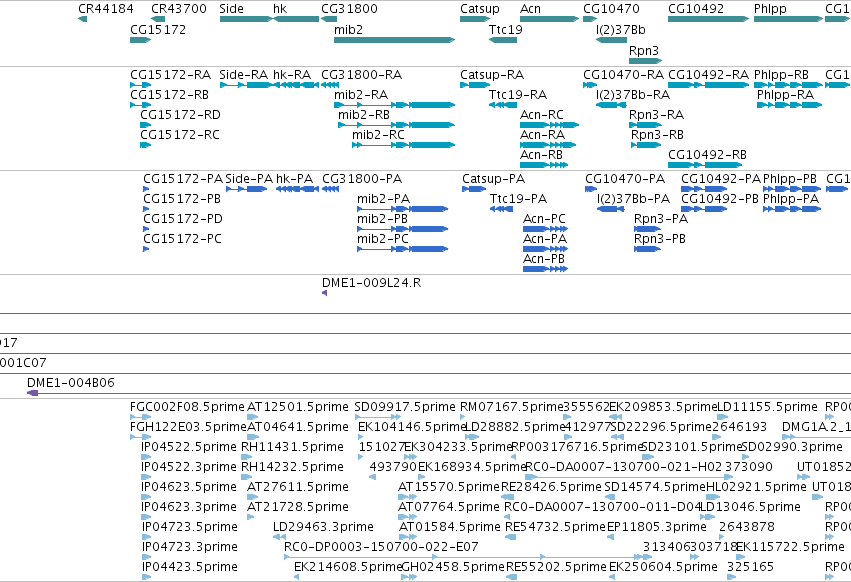Select the Phlpp gene arrow

coord(789,19)
